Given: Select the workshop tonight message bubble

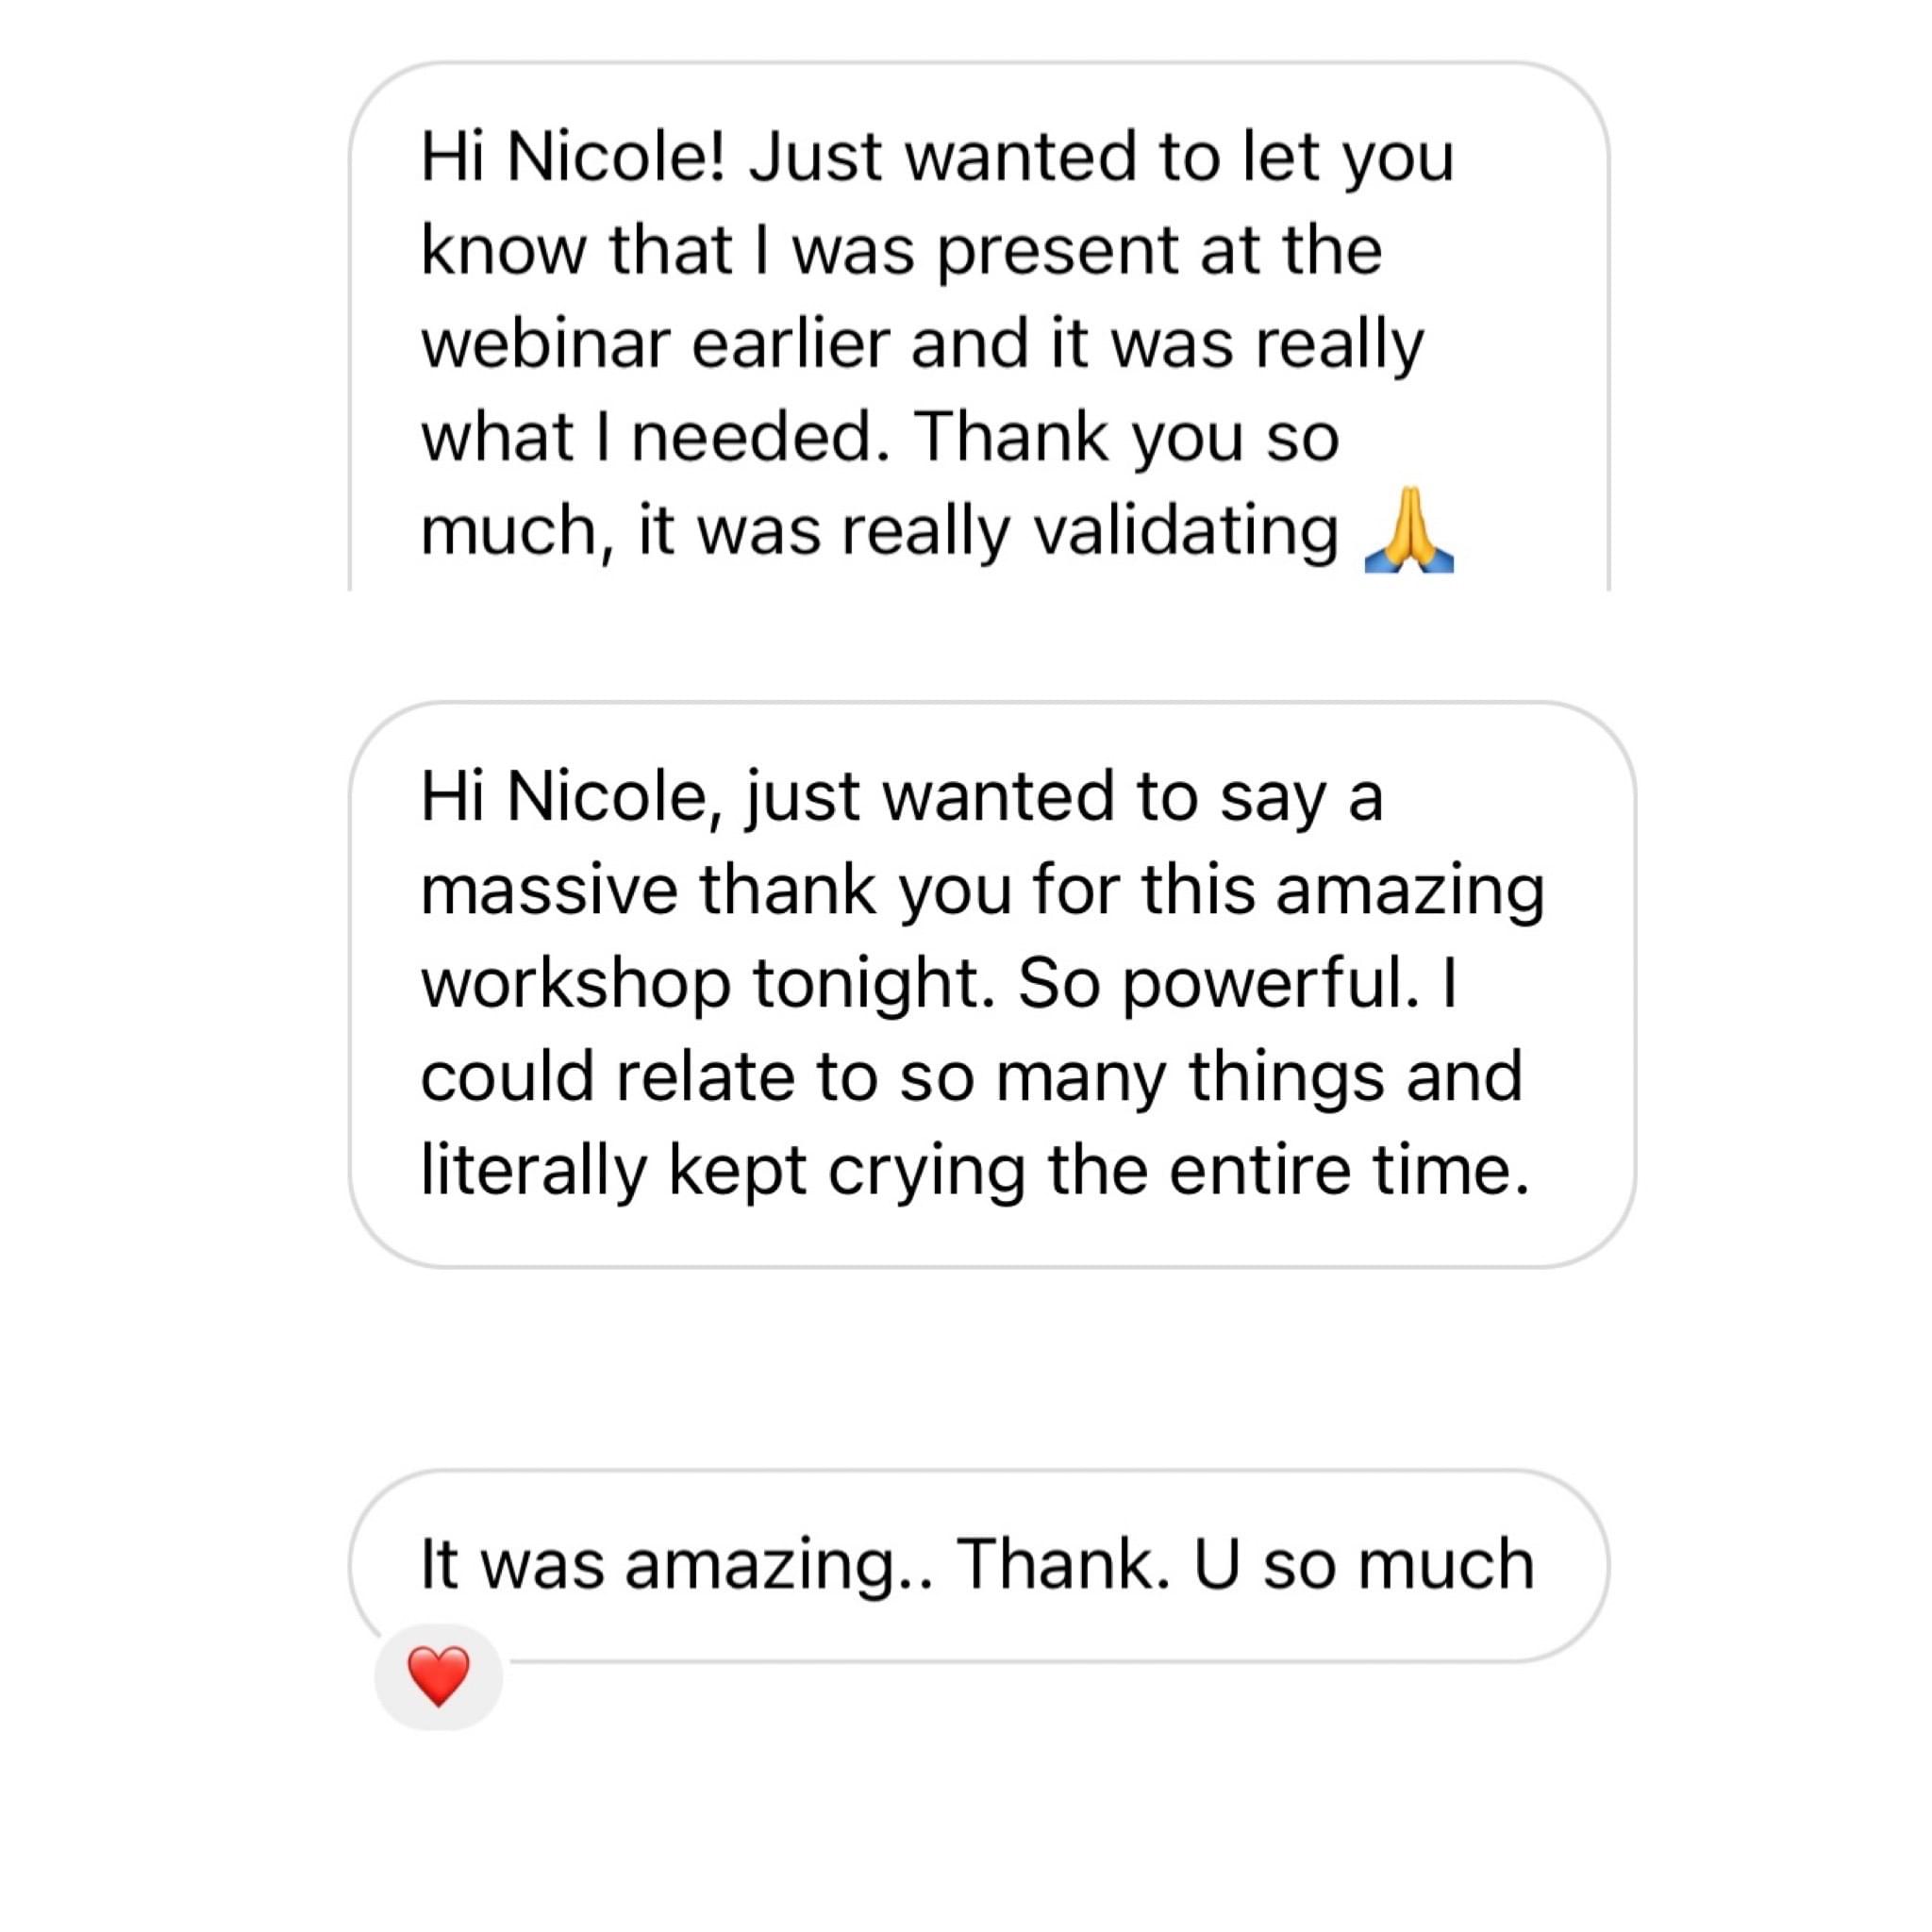Looking at the screenshot, I should (x=992, y=984).
